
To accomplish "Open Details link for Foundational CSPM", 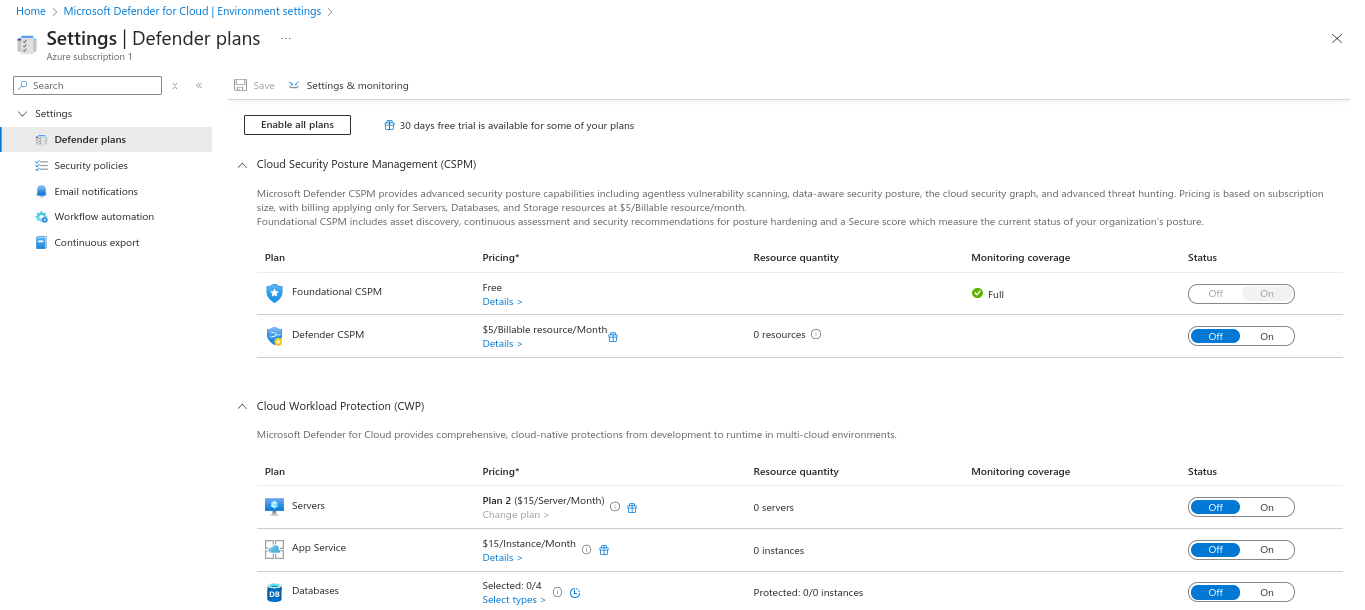I will (502, 302).
